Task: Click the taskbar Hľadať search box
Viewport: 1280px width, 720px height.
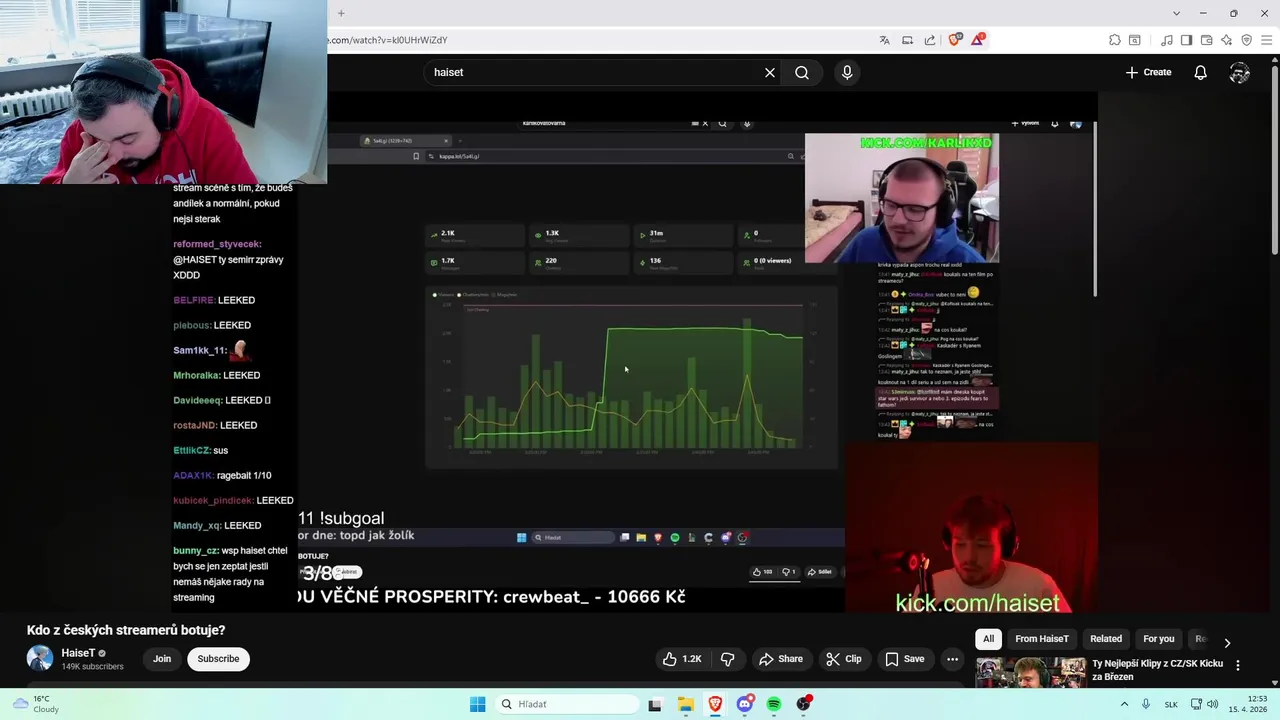Action: 568,704
